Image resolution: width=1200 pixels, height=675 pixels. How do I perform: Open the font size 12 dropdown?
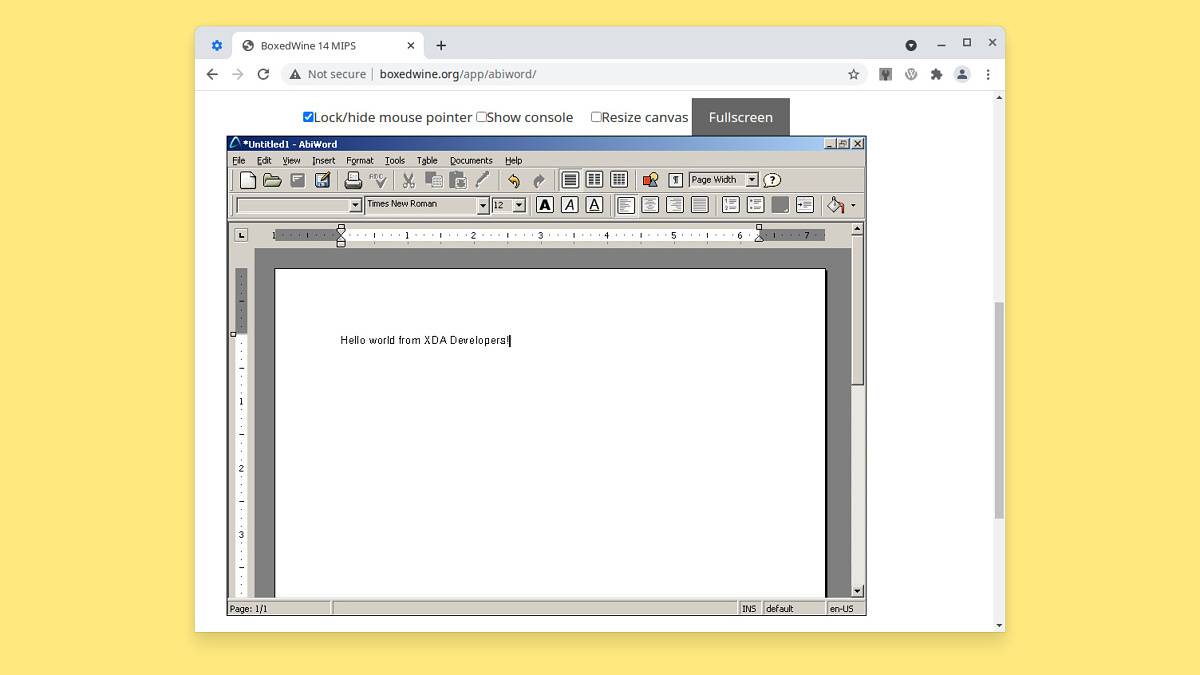[x=519, y=206]
